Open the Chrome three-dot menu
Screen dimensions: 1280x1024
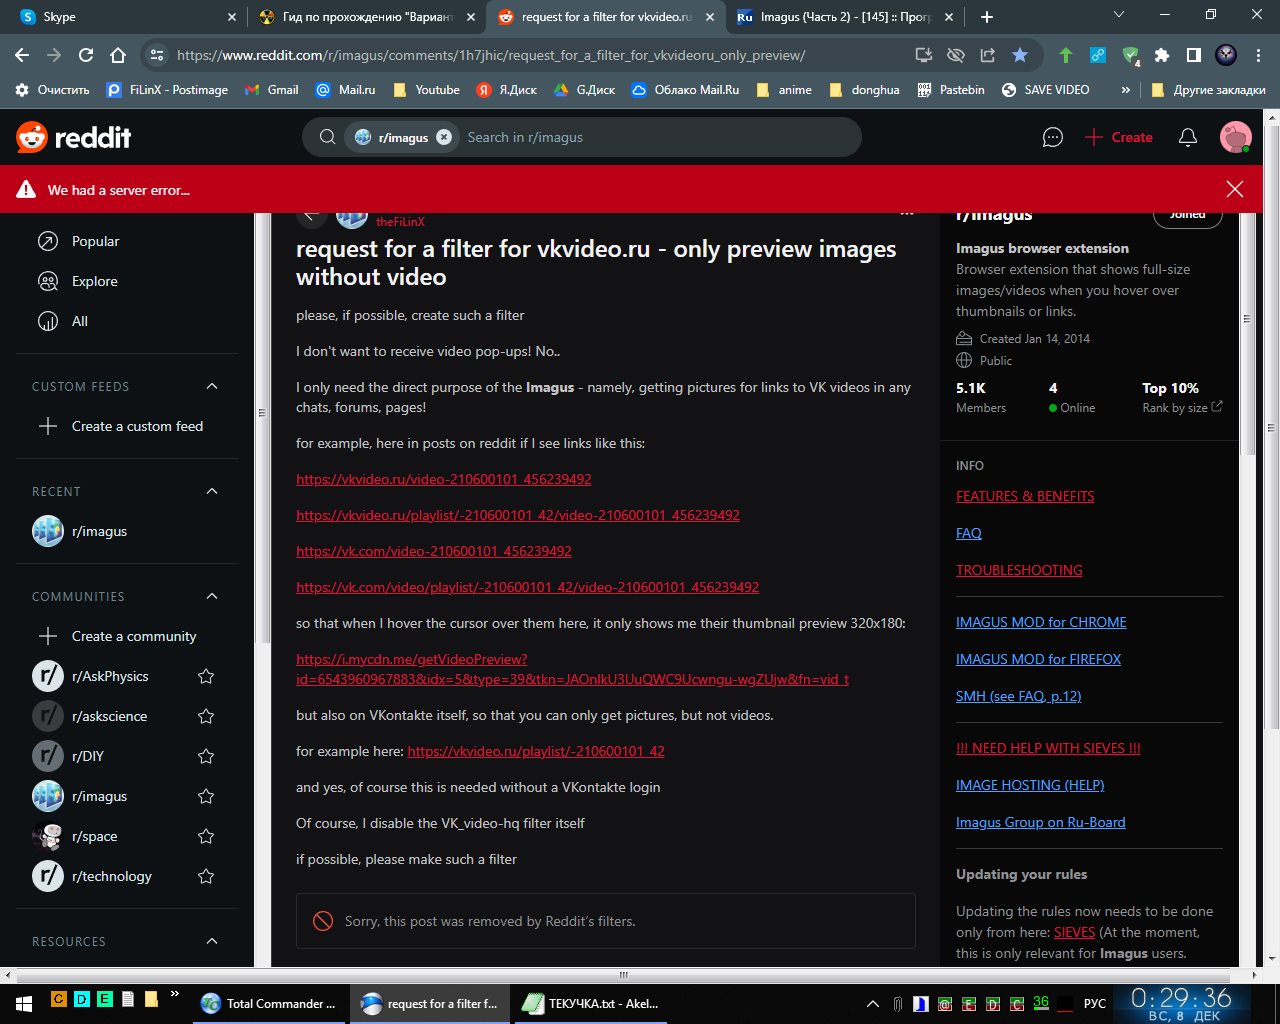click(1258, 55)
